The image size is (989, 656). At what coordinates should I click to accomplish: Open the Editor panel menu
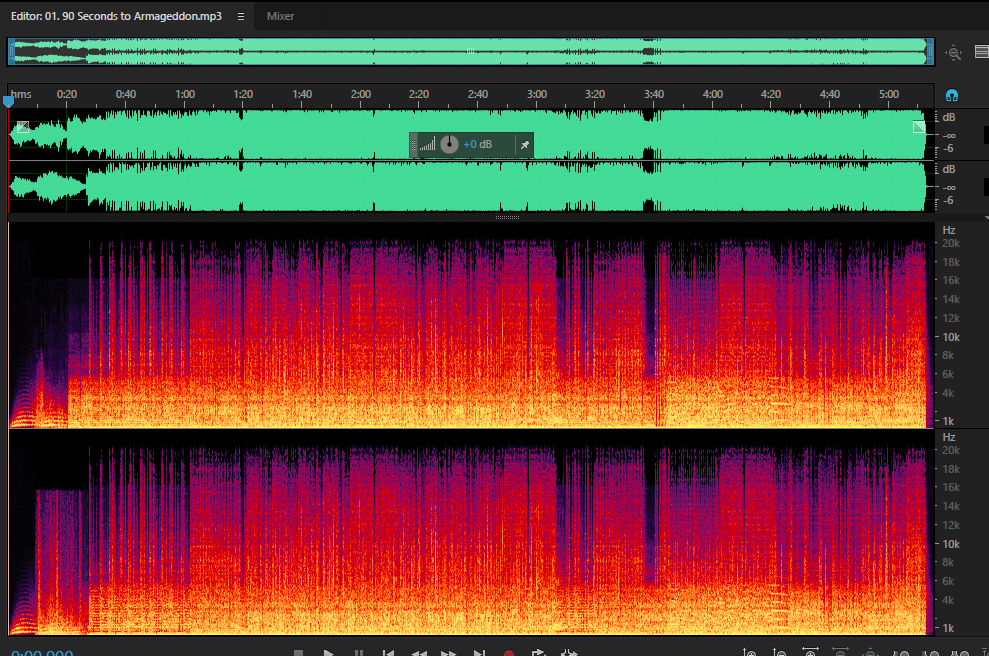pyautogui.click(x=240, y=16)
